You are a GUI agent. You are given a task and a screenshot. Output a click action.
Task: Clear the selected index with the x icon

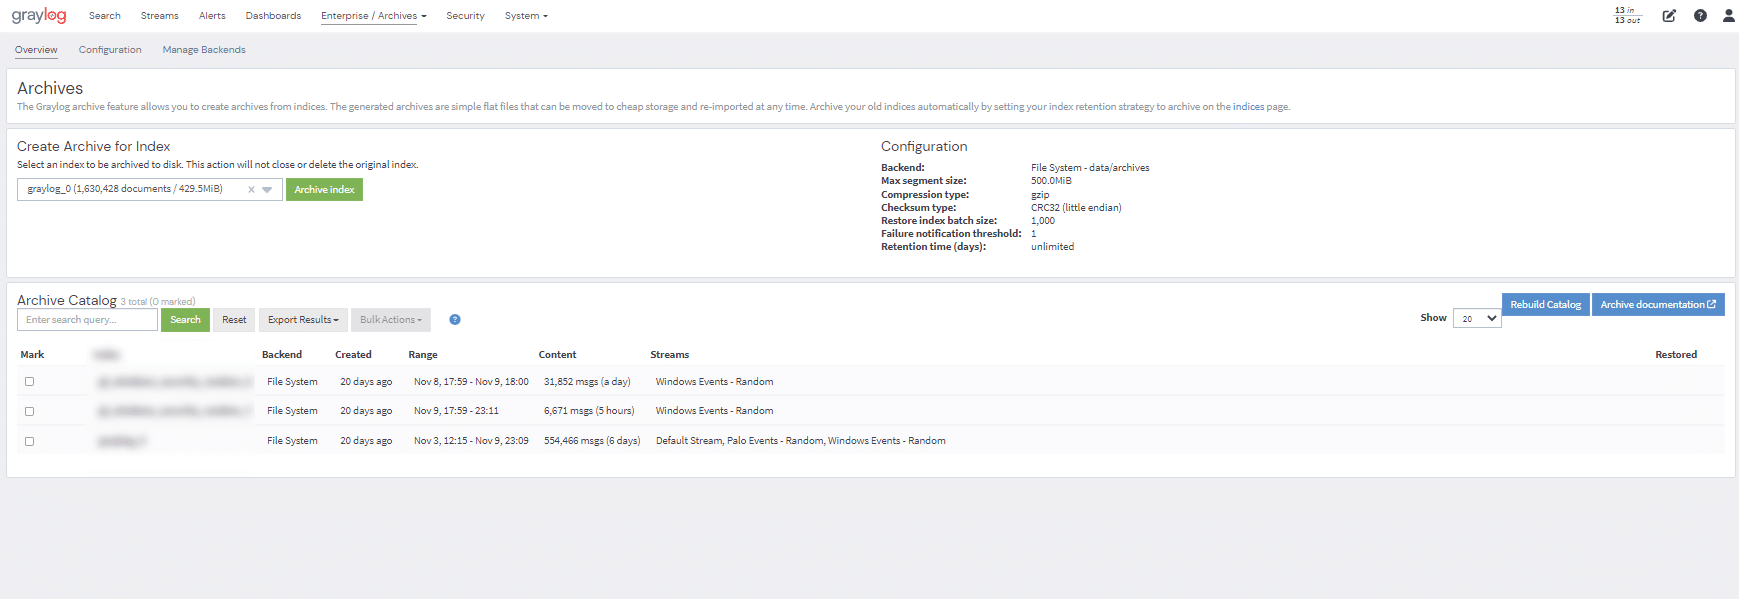[x=251, y=190]
